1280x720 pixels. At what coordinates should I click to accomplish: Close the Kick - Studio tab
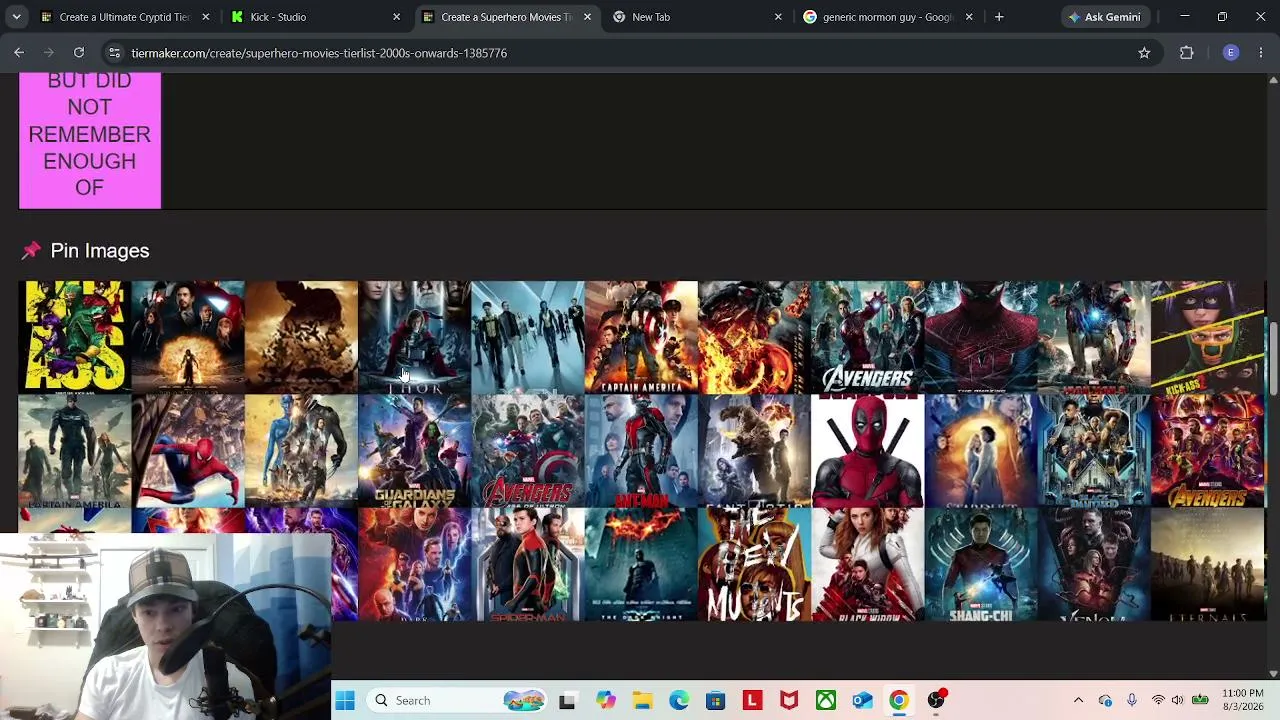point(396,17)
